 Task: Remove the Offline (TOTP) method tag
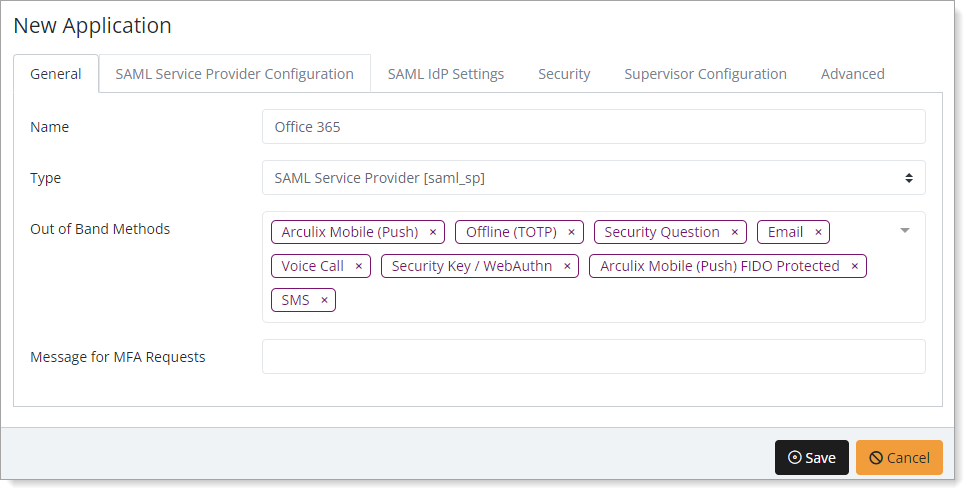[x=571, y=233]
